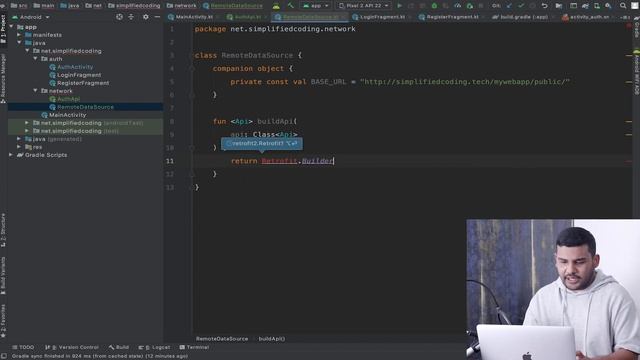Collapse the auth package arrow
Image resolution: width=640 pixels, height=360 pixels.
coord(35,59)
